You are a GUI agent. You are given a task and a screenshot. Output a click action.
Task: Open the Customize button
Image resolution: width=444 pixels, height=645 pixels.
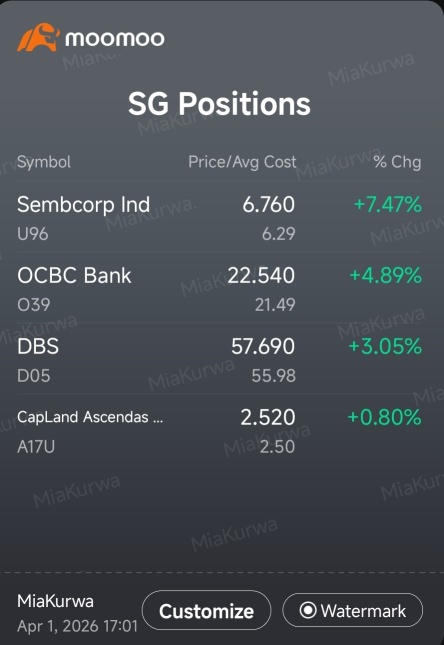[x=207, y=610]
